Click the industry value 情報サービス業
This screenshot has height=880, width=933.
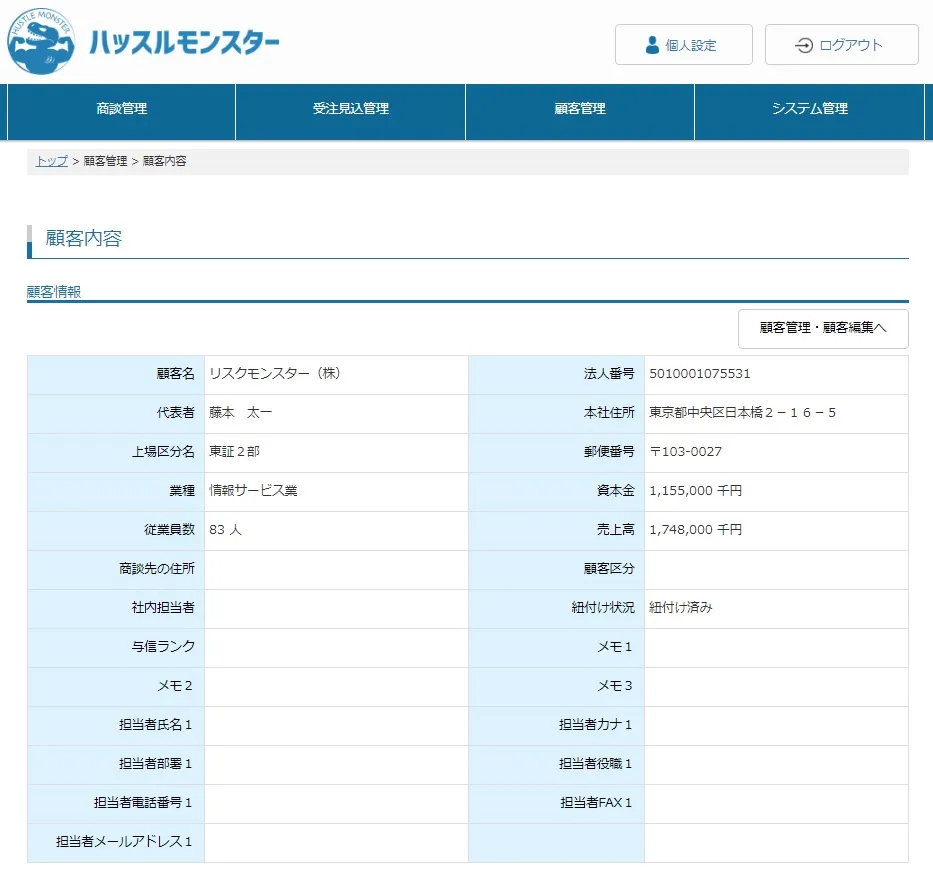(253, 490)
